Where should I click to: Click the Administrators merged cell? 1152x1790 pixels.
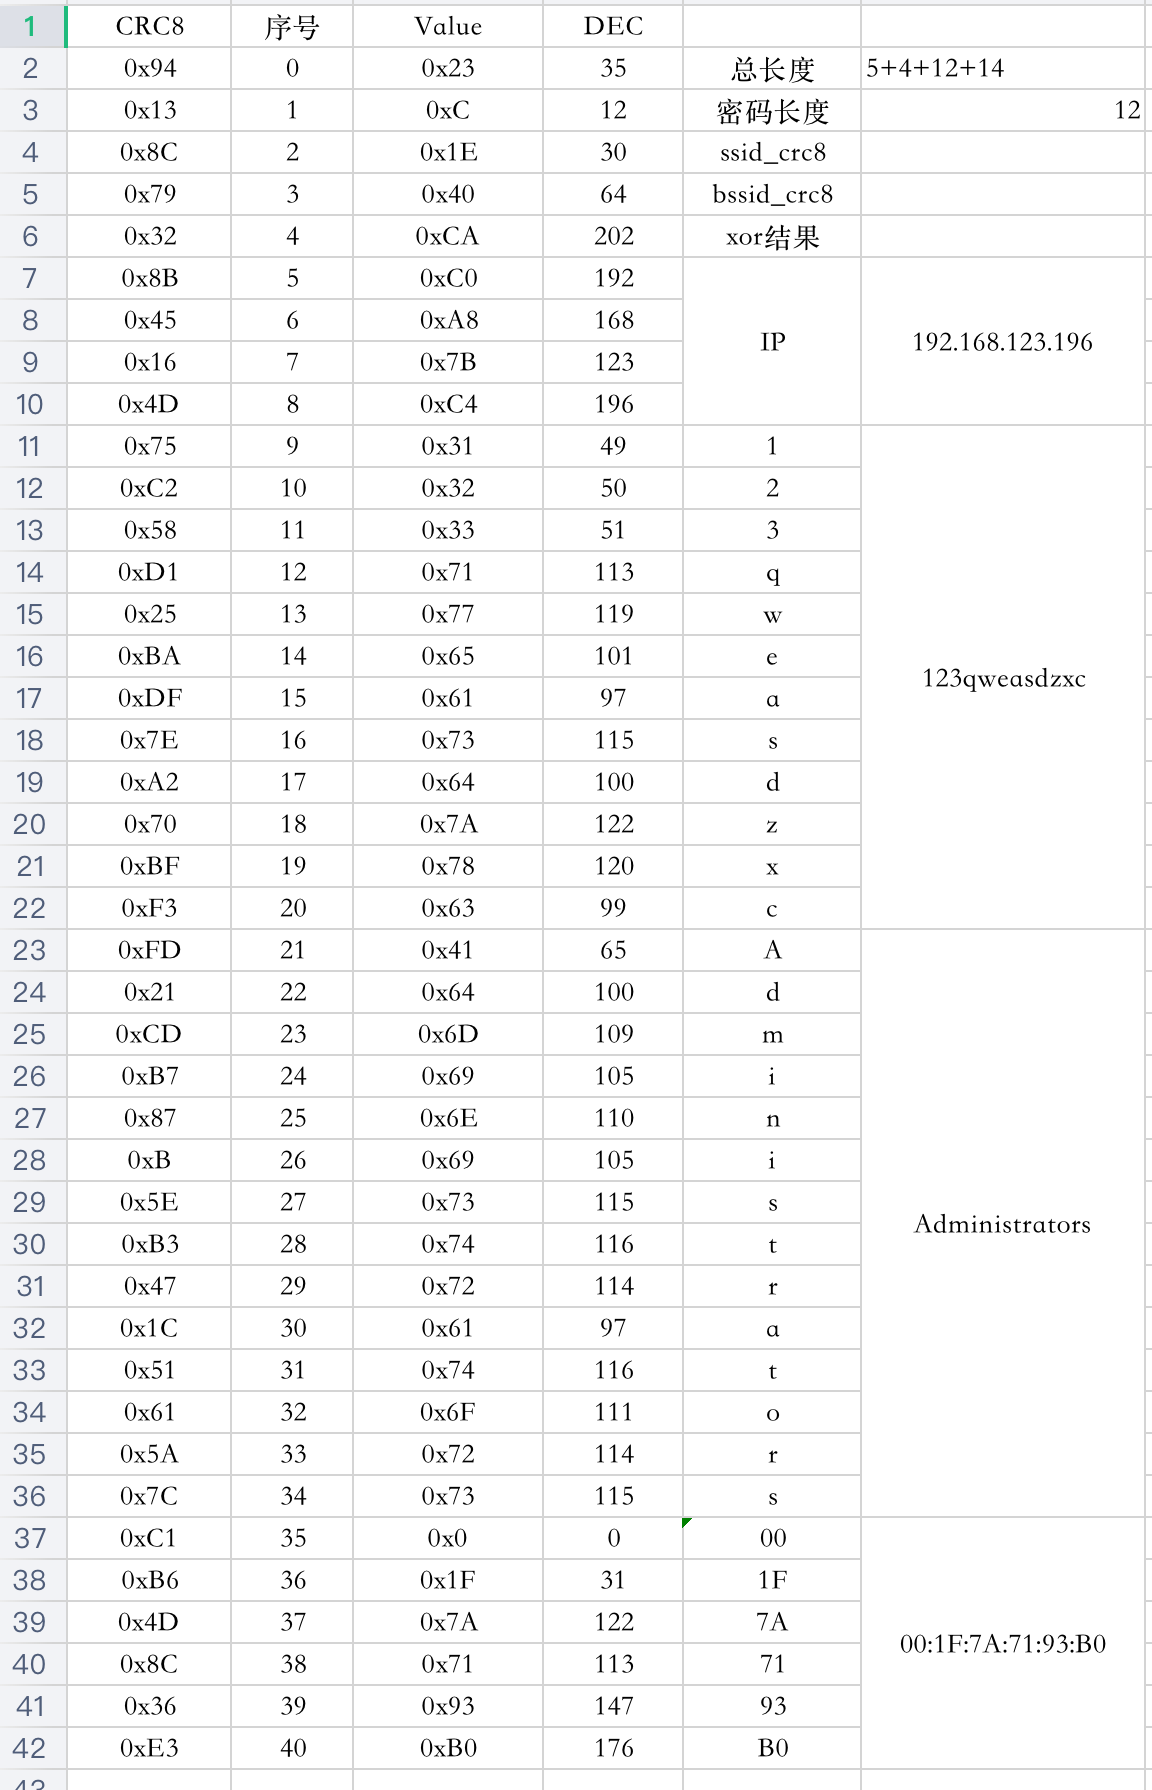pyautogui.click(x=1002, y=1223)
